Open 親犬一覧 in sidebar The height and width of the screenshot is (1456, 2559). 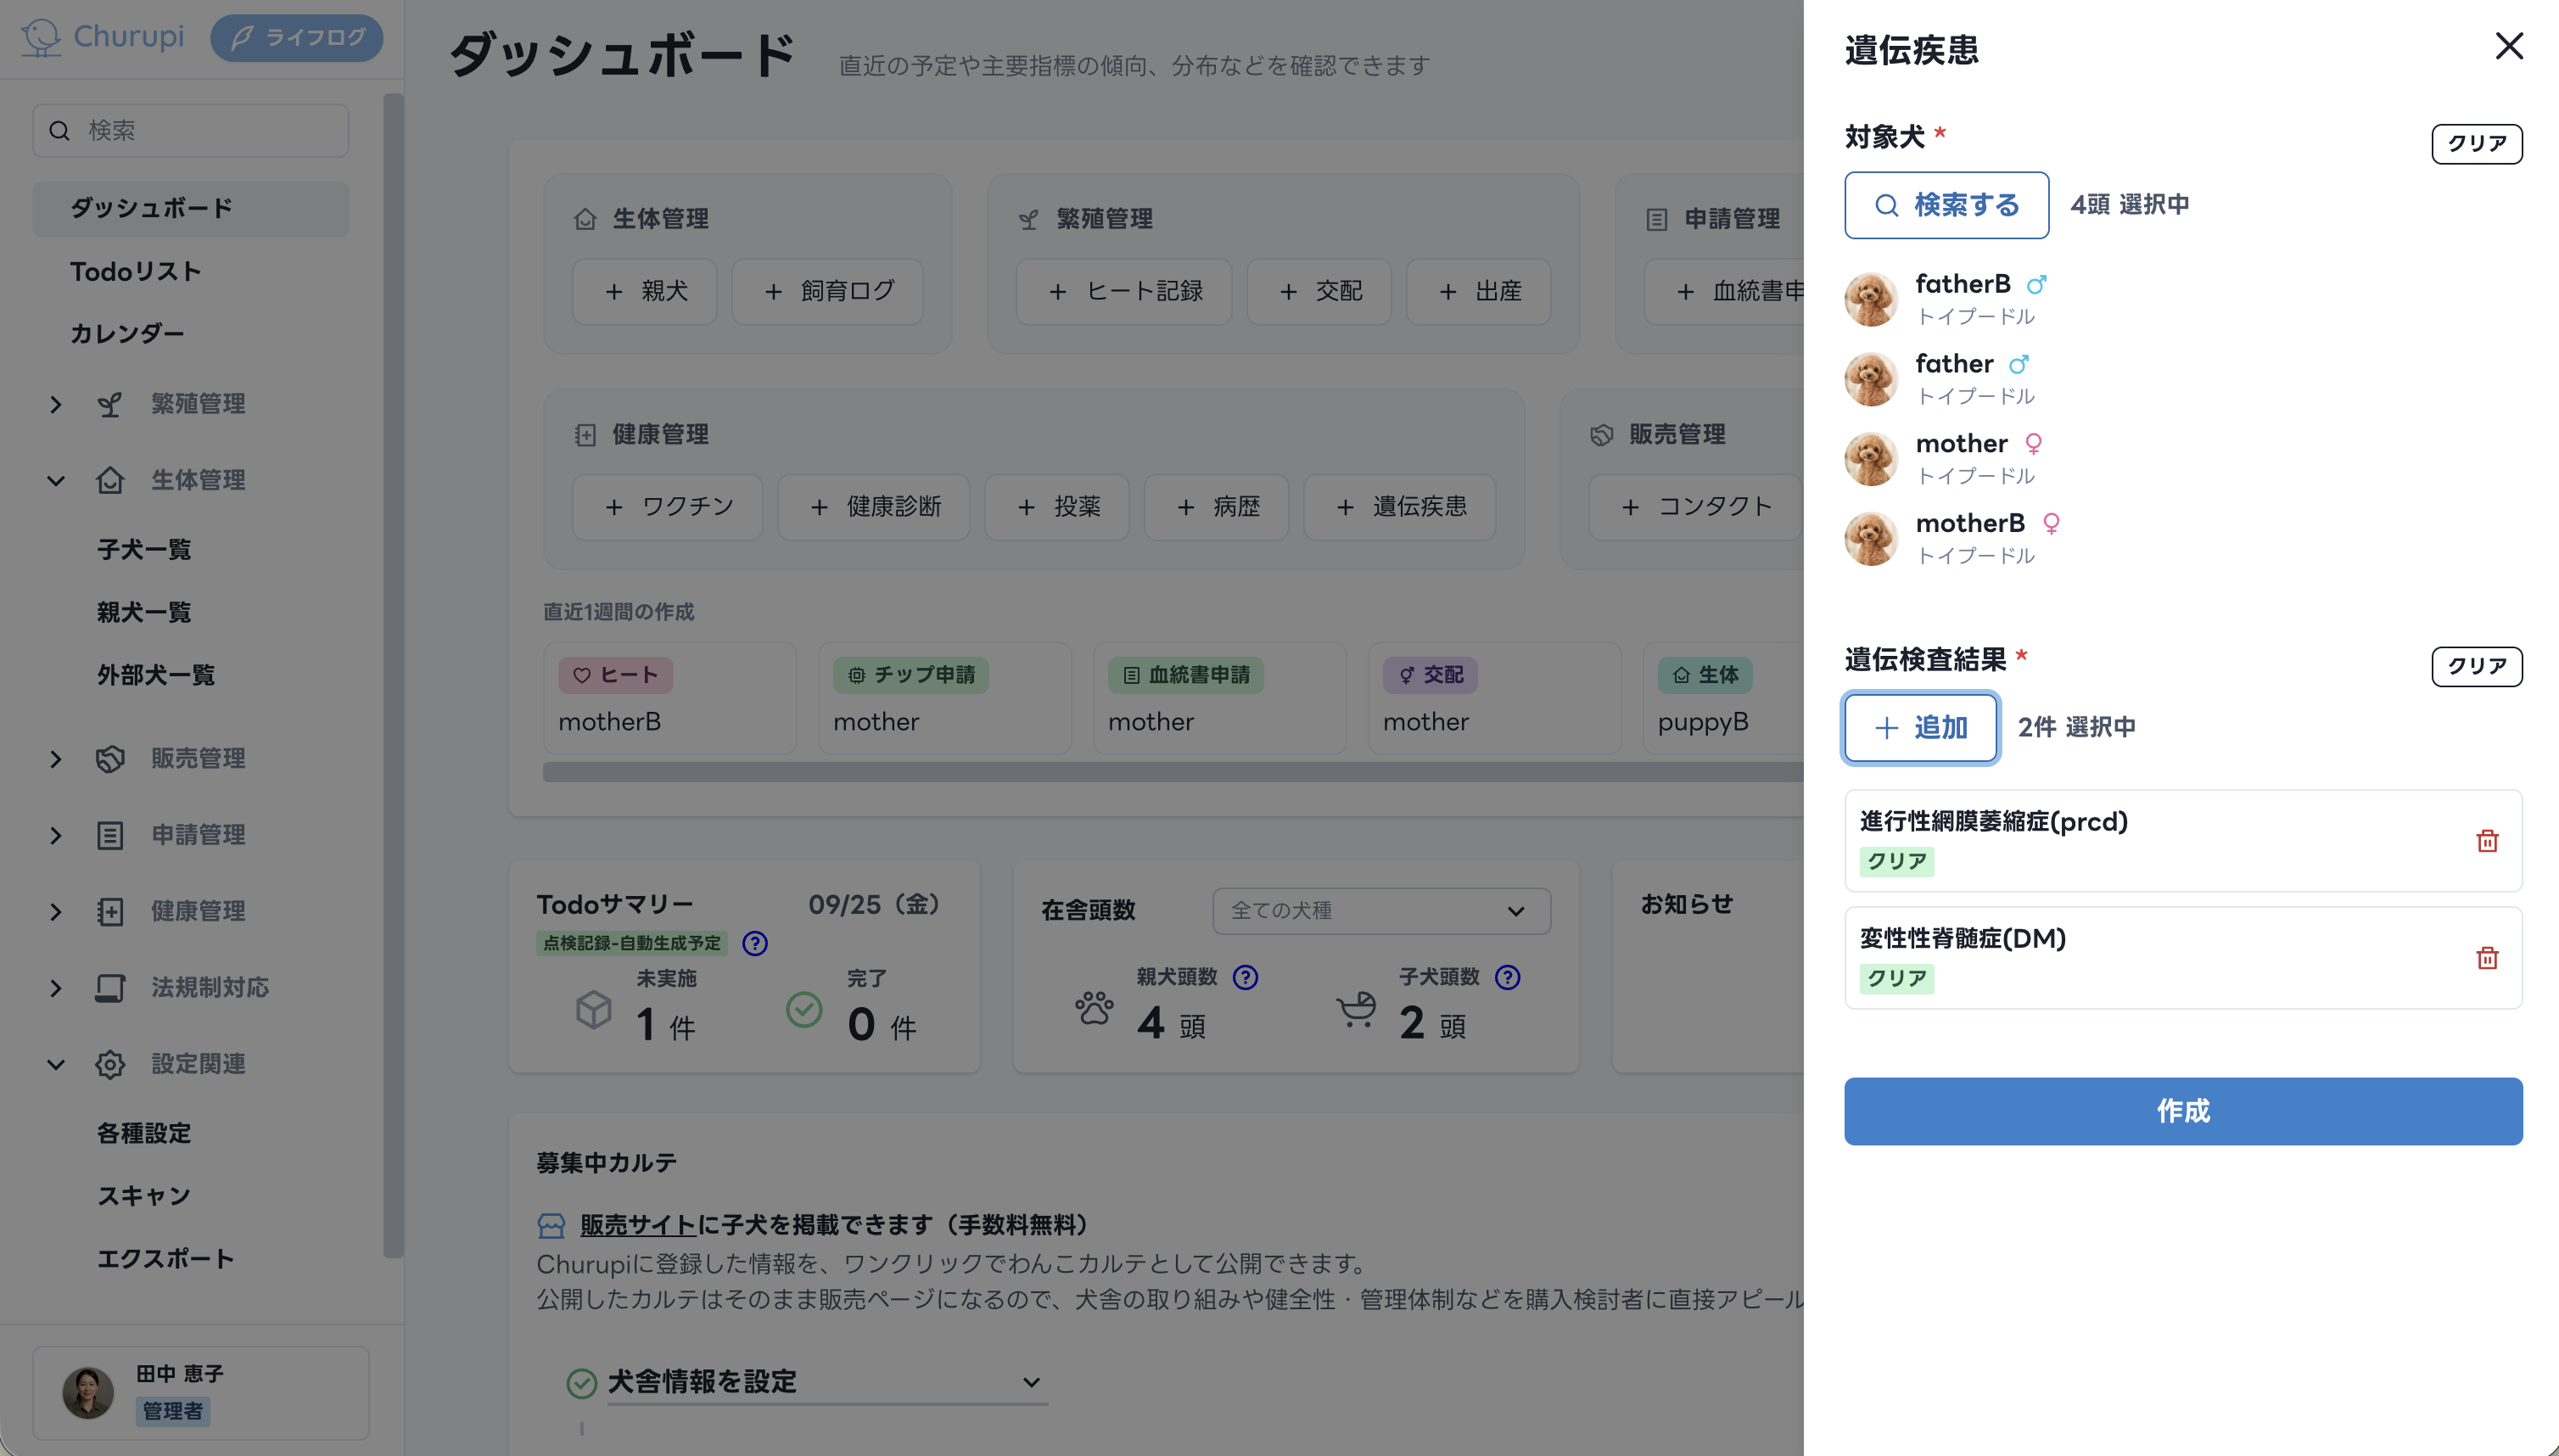coord(144,612)
